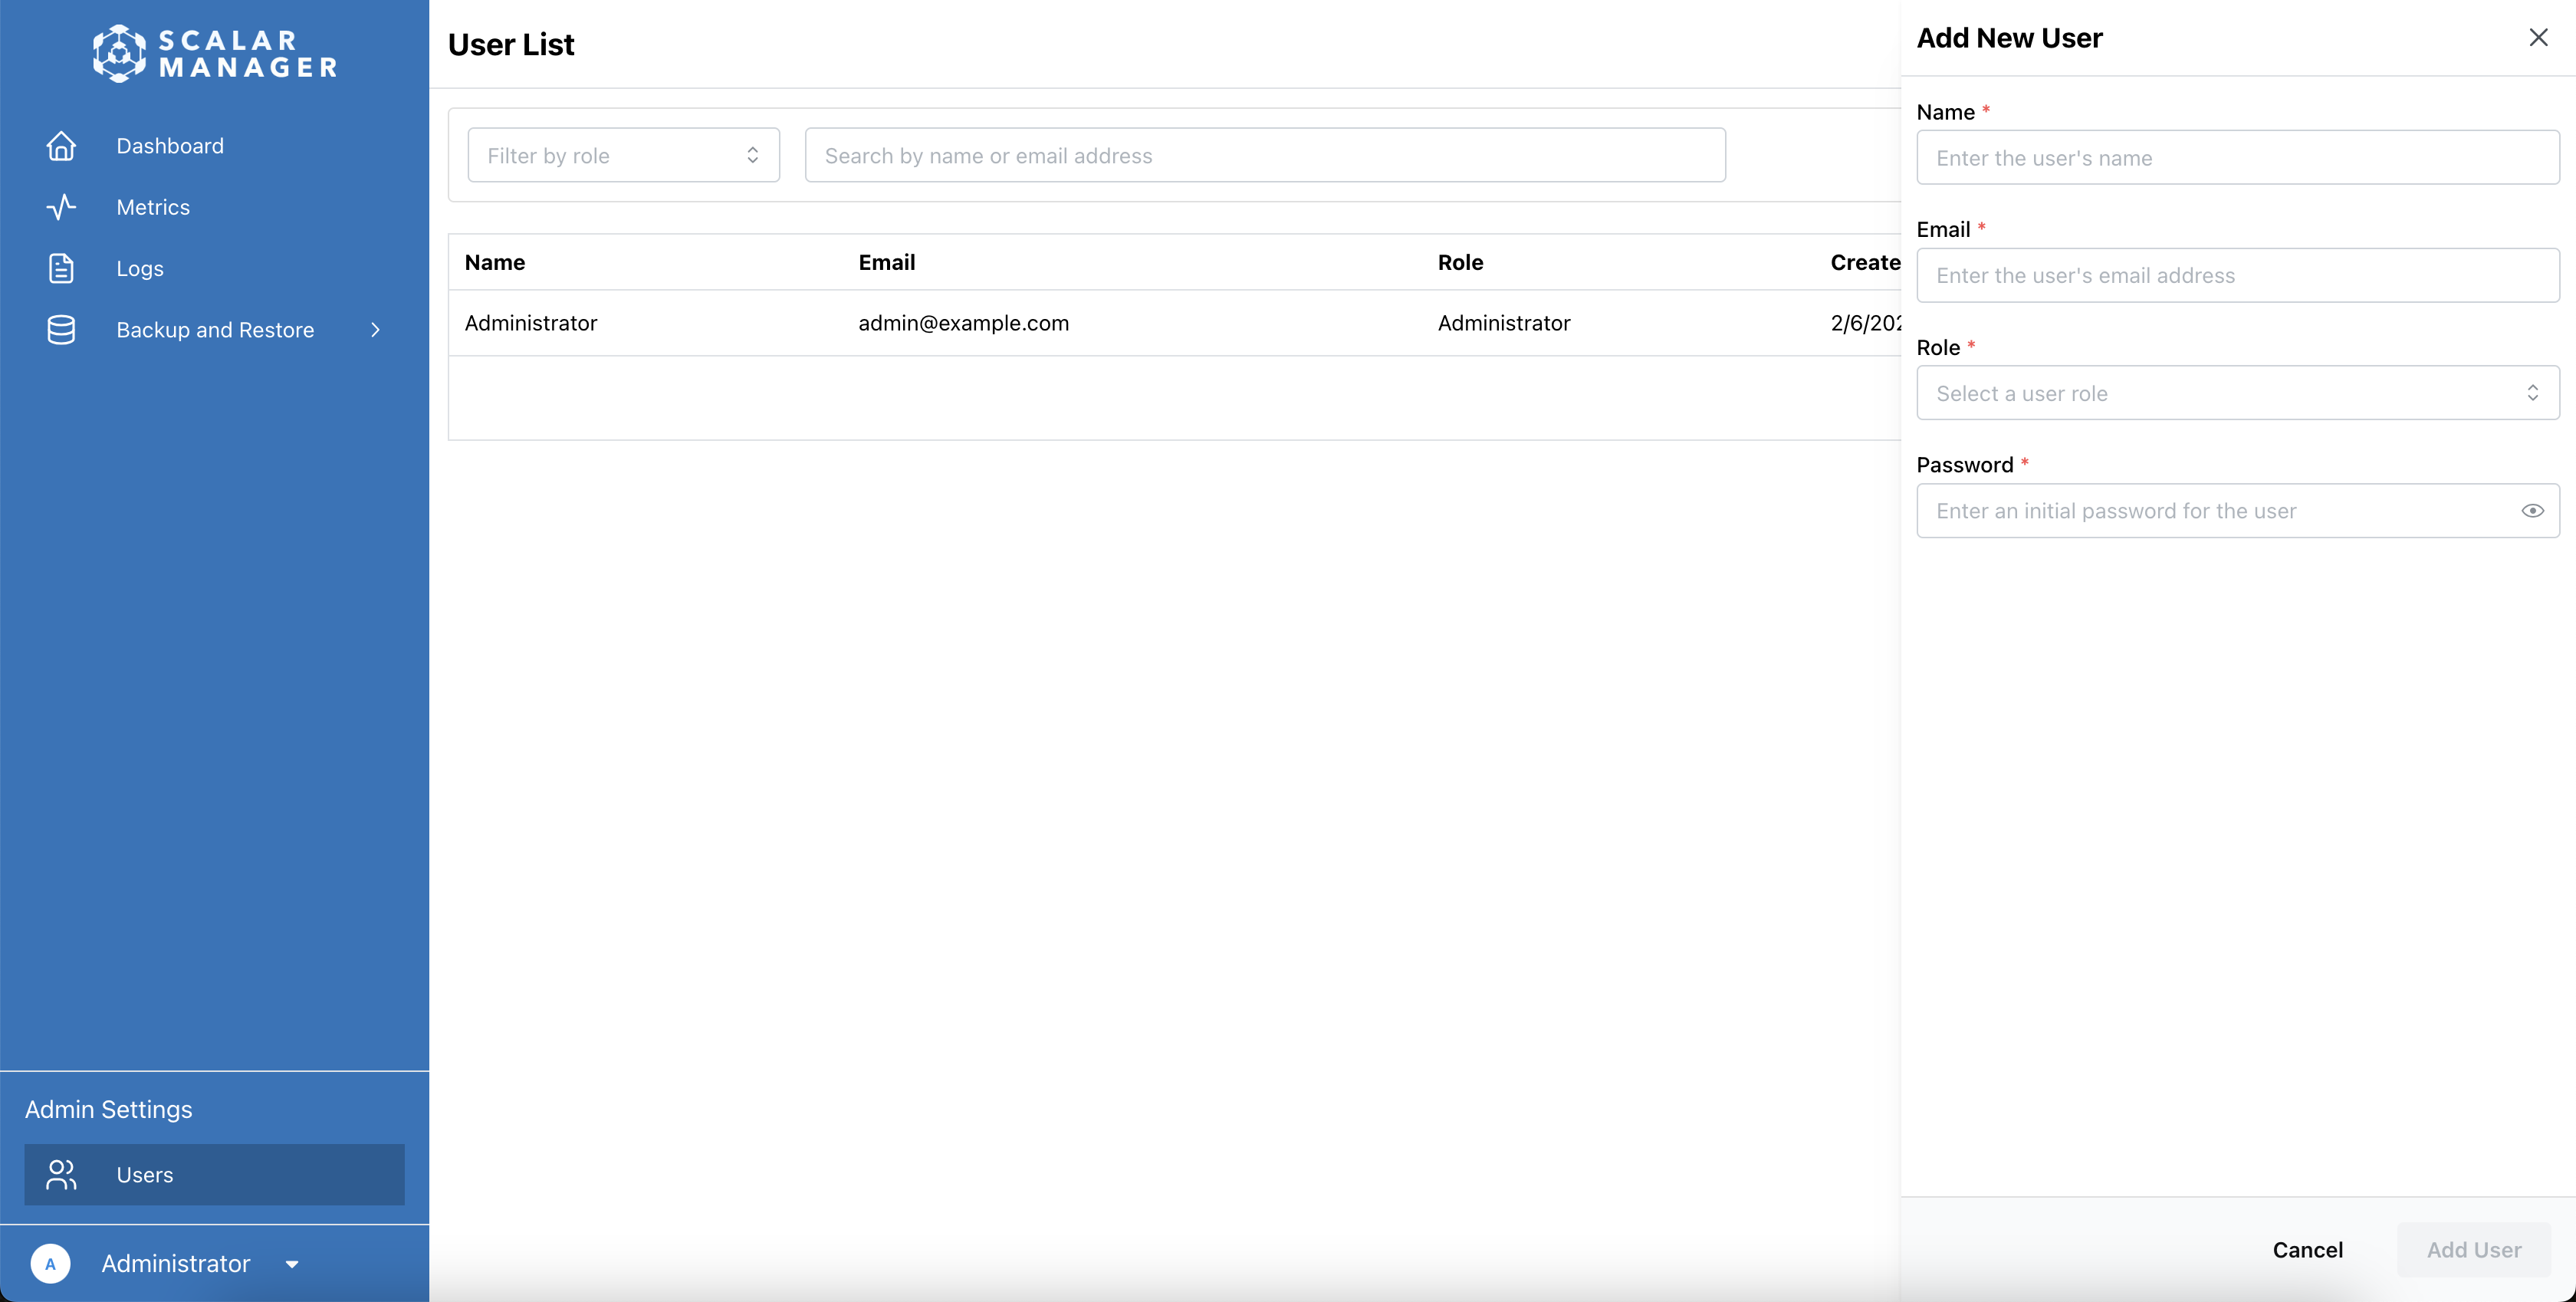This screenshot has width=2576, height=1302.
Task: Click the Backup and Restore database icon
Action: pos(61,330)
